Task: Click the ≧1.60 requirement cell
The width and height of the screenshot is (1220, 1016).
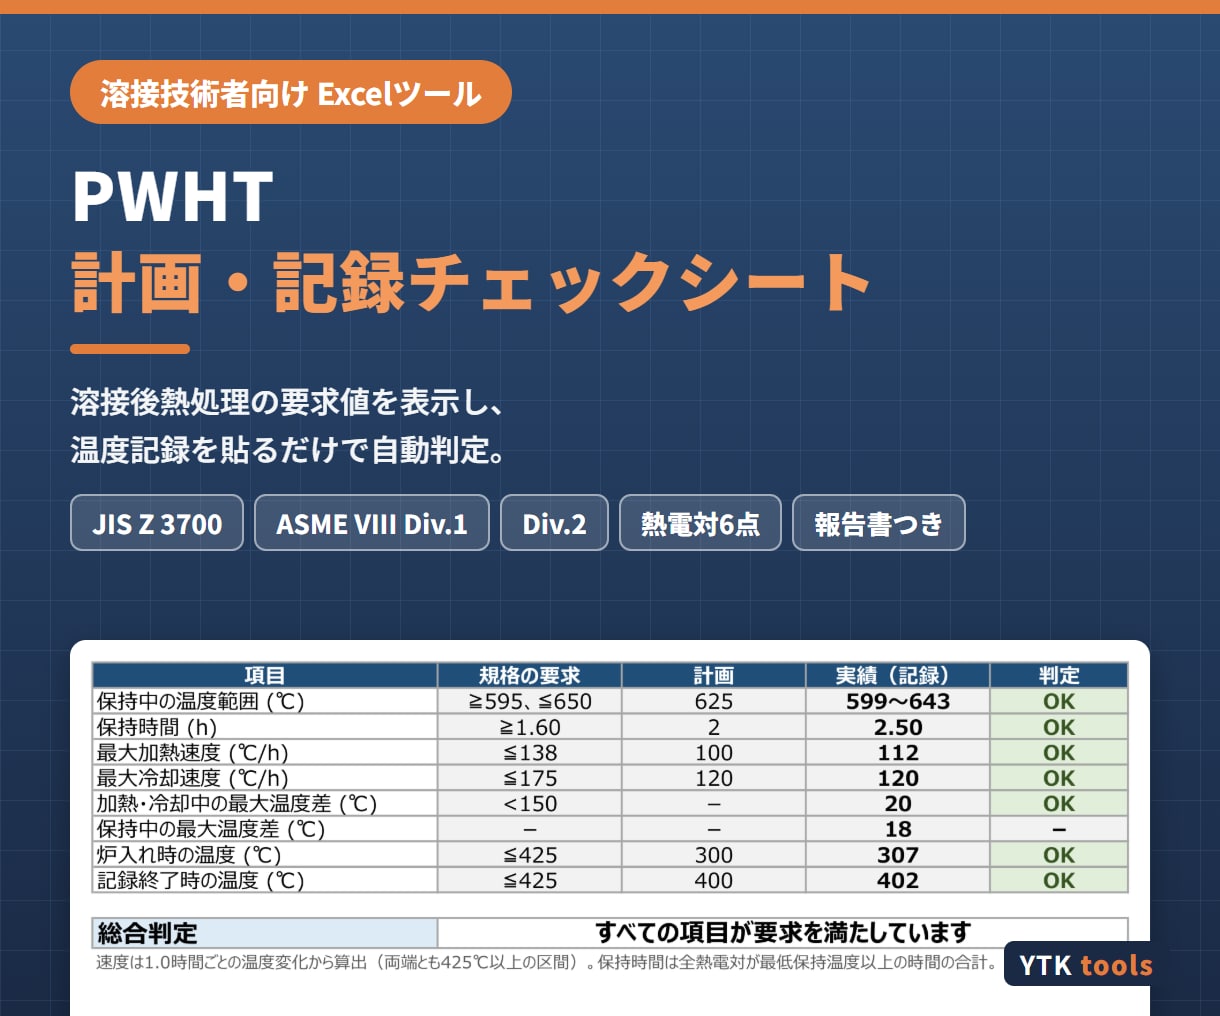Action: (x=530, y=727)
